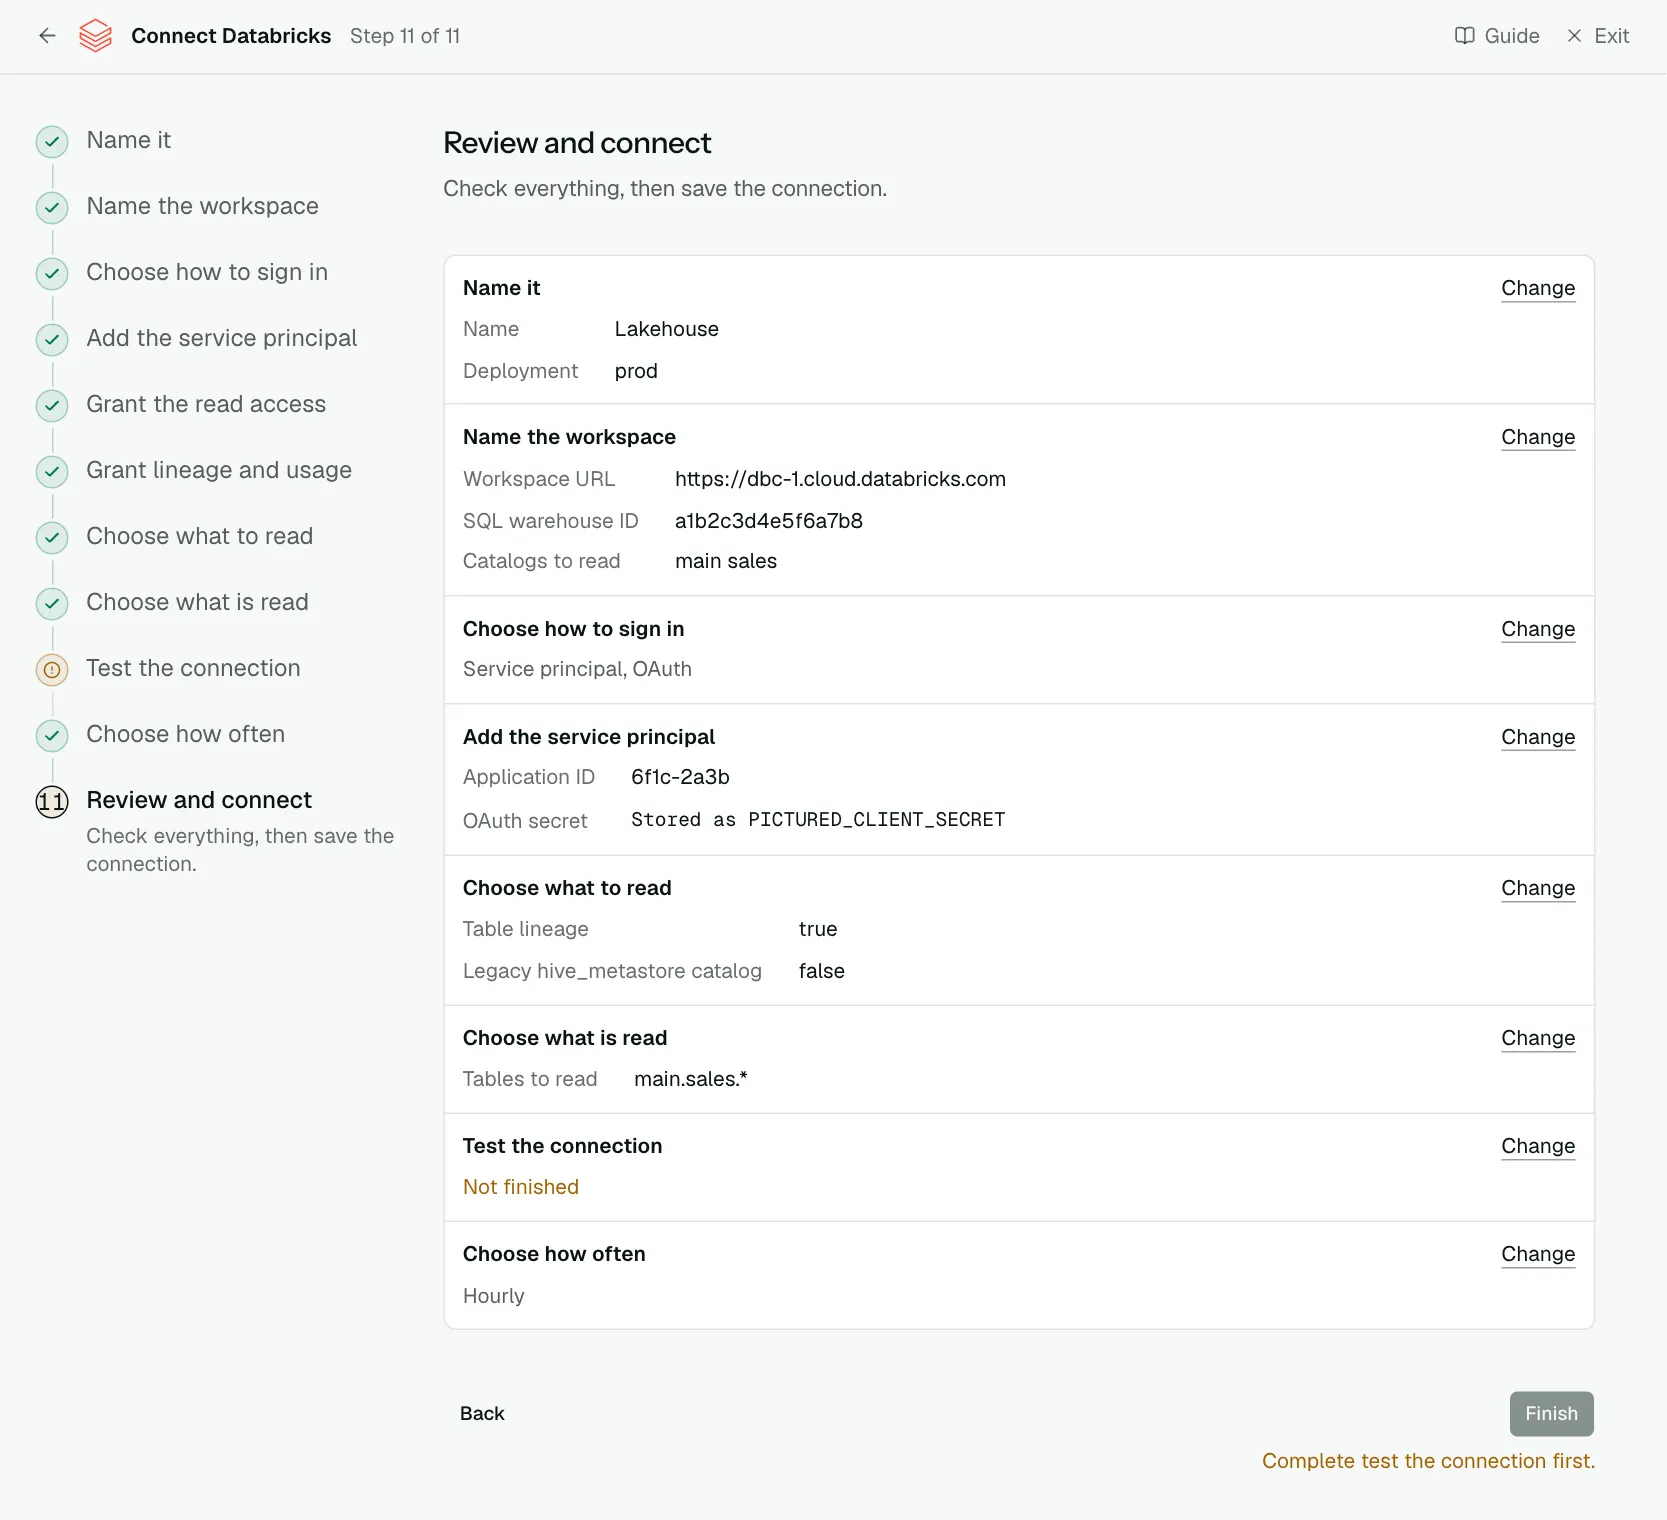The image size is (1667, 1520).
Task: Click the Databricks logo icon
Action: pos(96,36)
